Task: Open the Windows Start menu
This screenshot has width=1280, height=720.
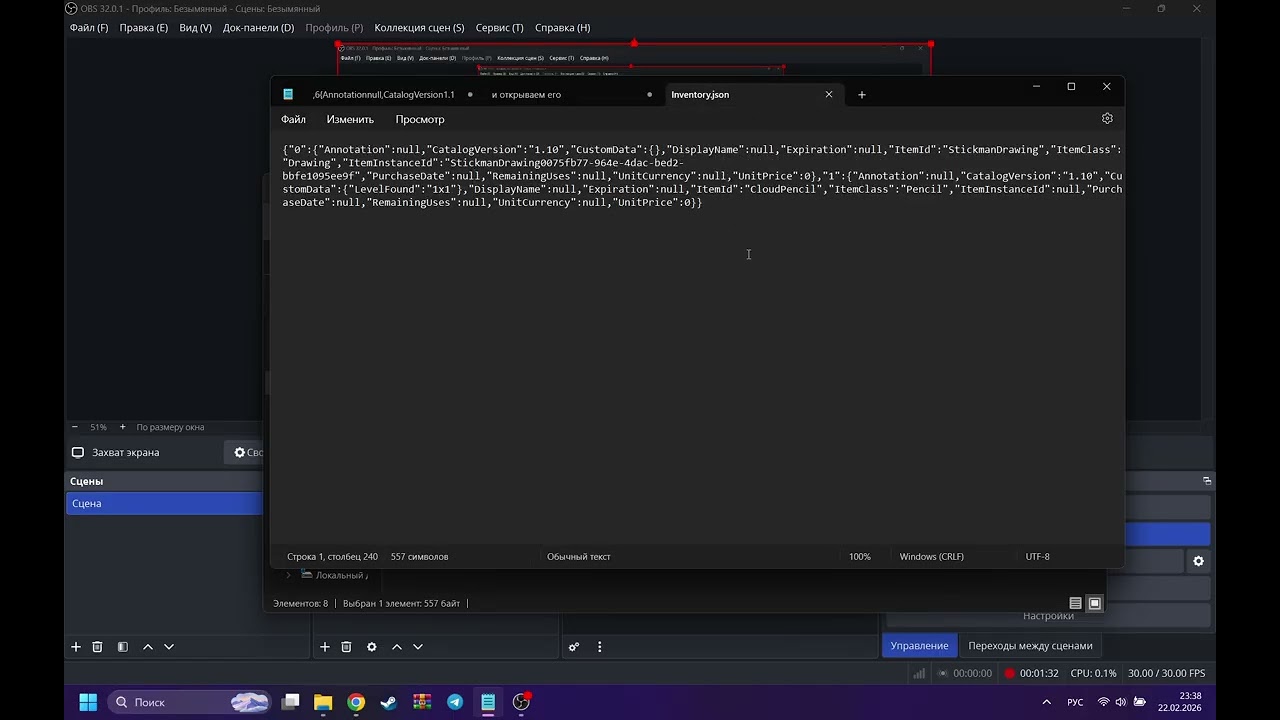Action: pyautogui.click(x=88, y=702)
